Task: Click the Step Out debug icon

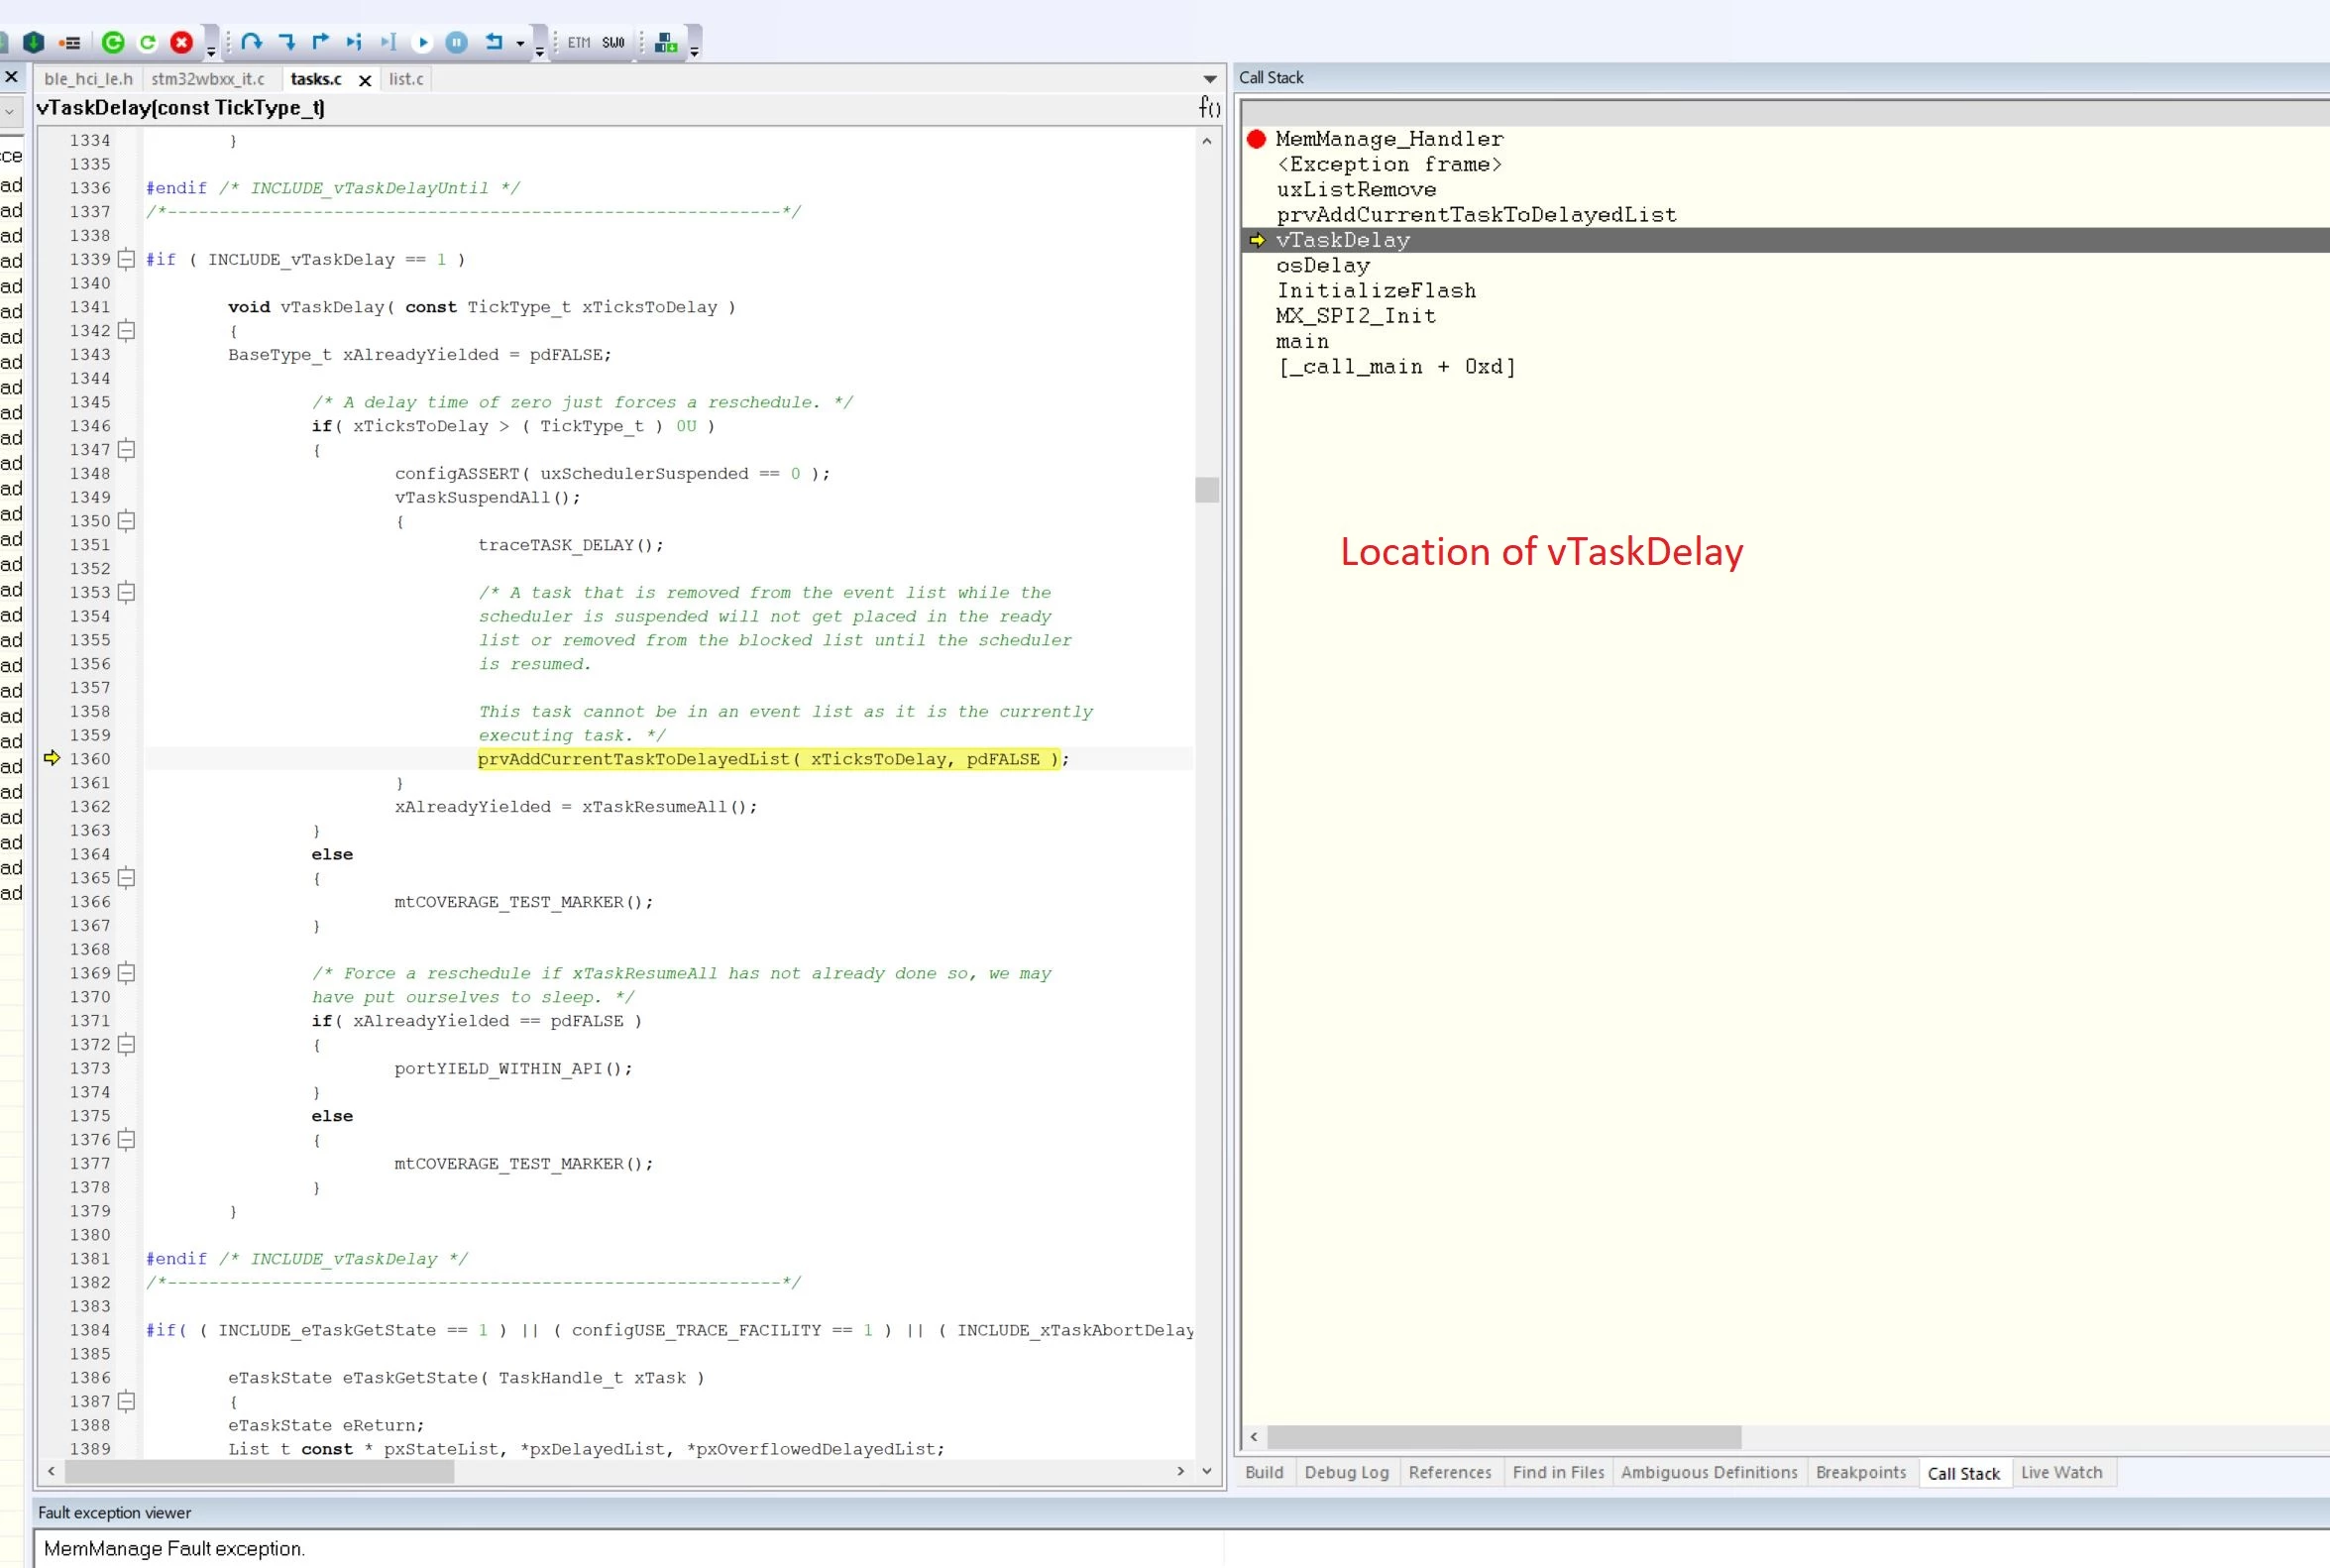Action: coord(320,42)
